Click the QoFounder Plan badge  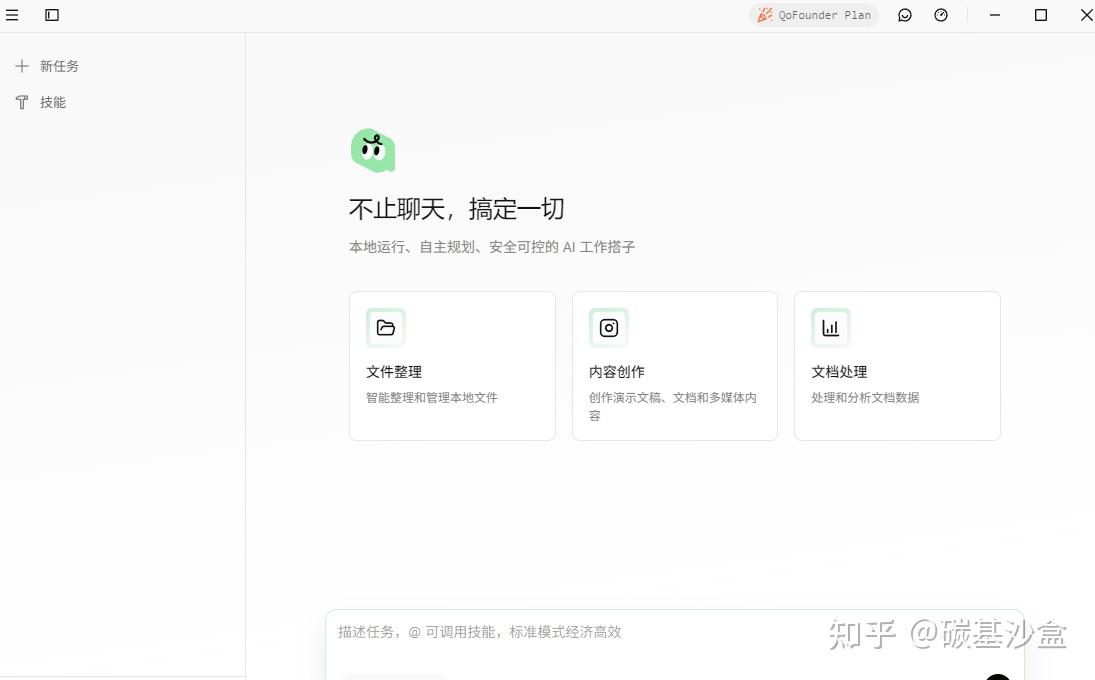coord(814,15)
